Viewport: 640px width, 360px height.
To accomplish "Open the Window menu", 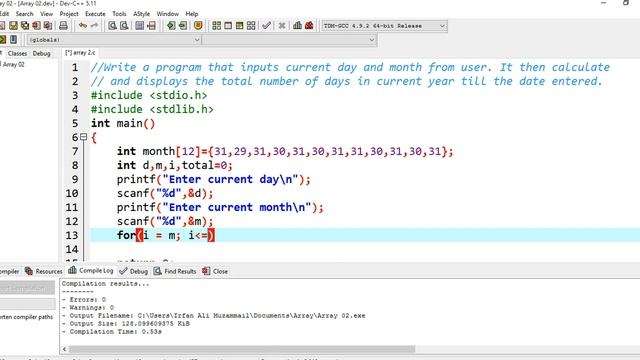I will (168, 14).
